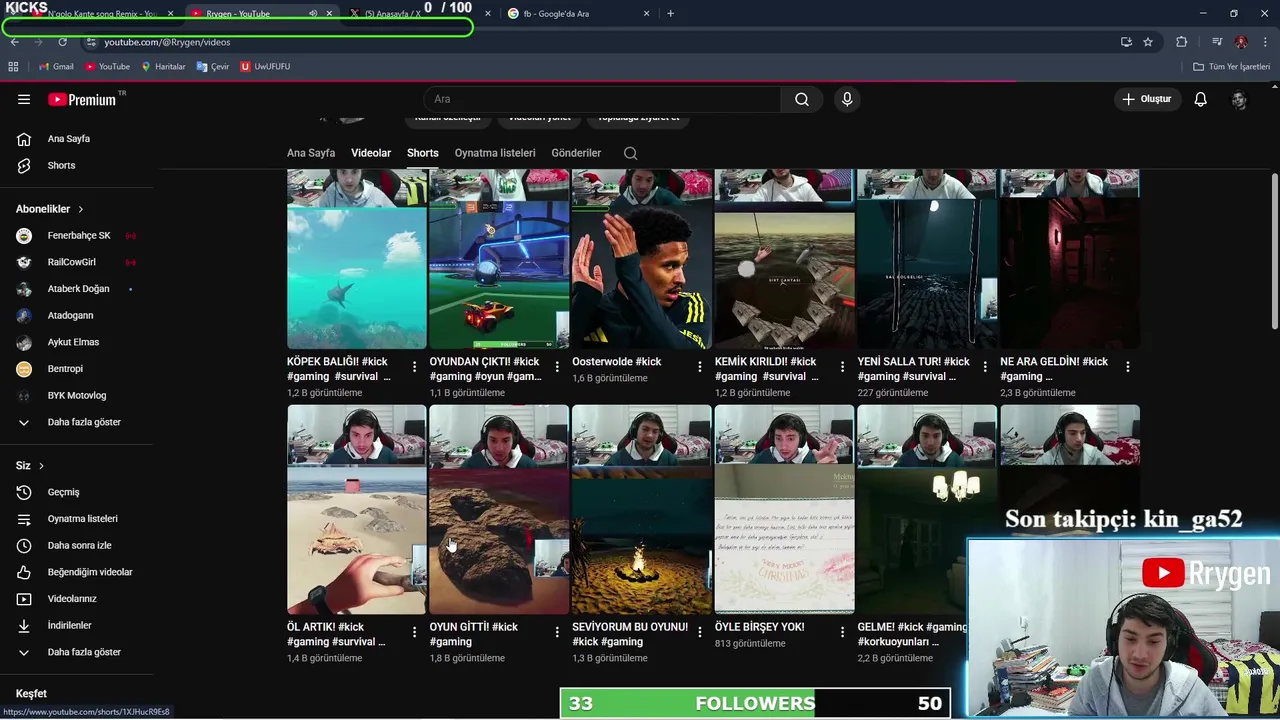1280x720 pixels.
Task: Open options menu for OYUN GİTTİ short
Action: tap(557, 632)
